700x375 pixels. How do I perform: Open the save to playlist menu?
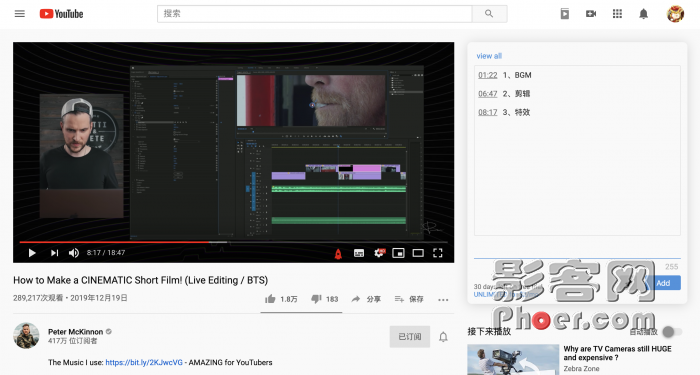(409, 299)
